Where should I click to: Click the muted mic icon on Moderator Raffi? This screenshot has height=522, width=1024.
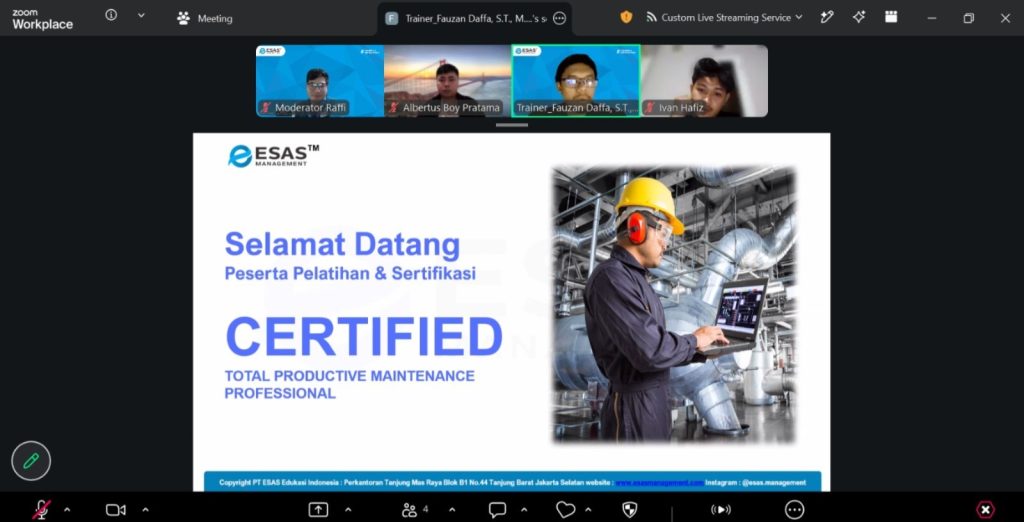pos(266,108)
